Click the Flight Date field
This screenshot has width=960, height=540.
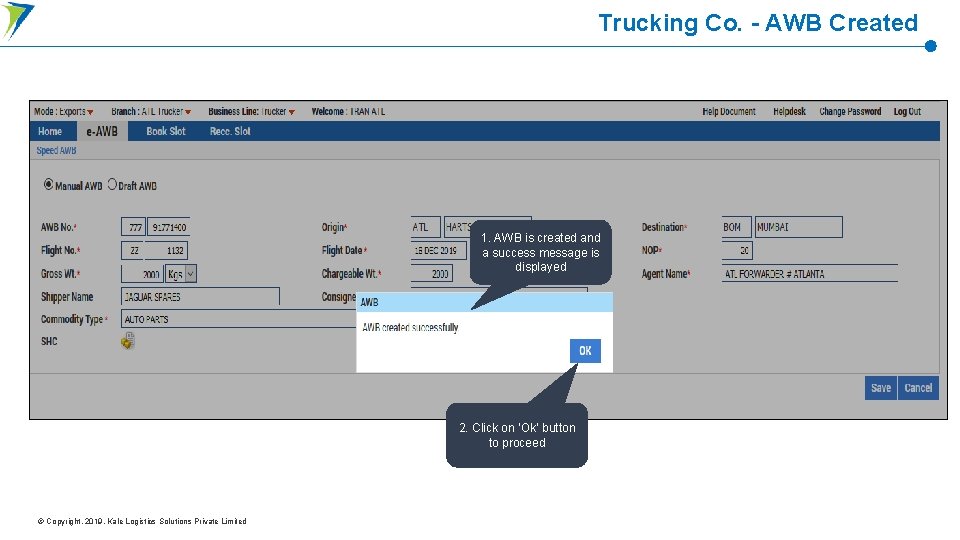pos(438,250)
